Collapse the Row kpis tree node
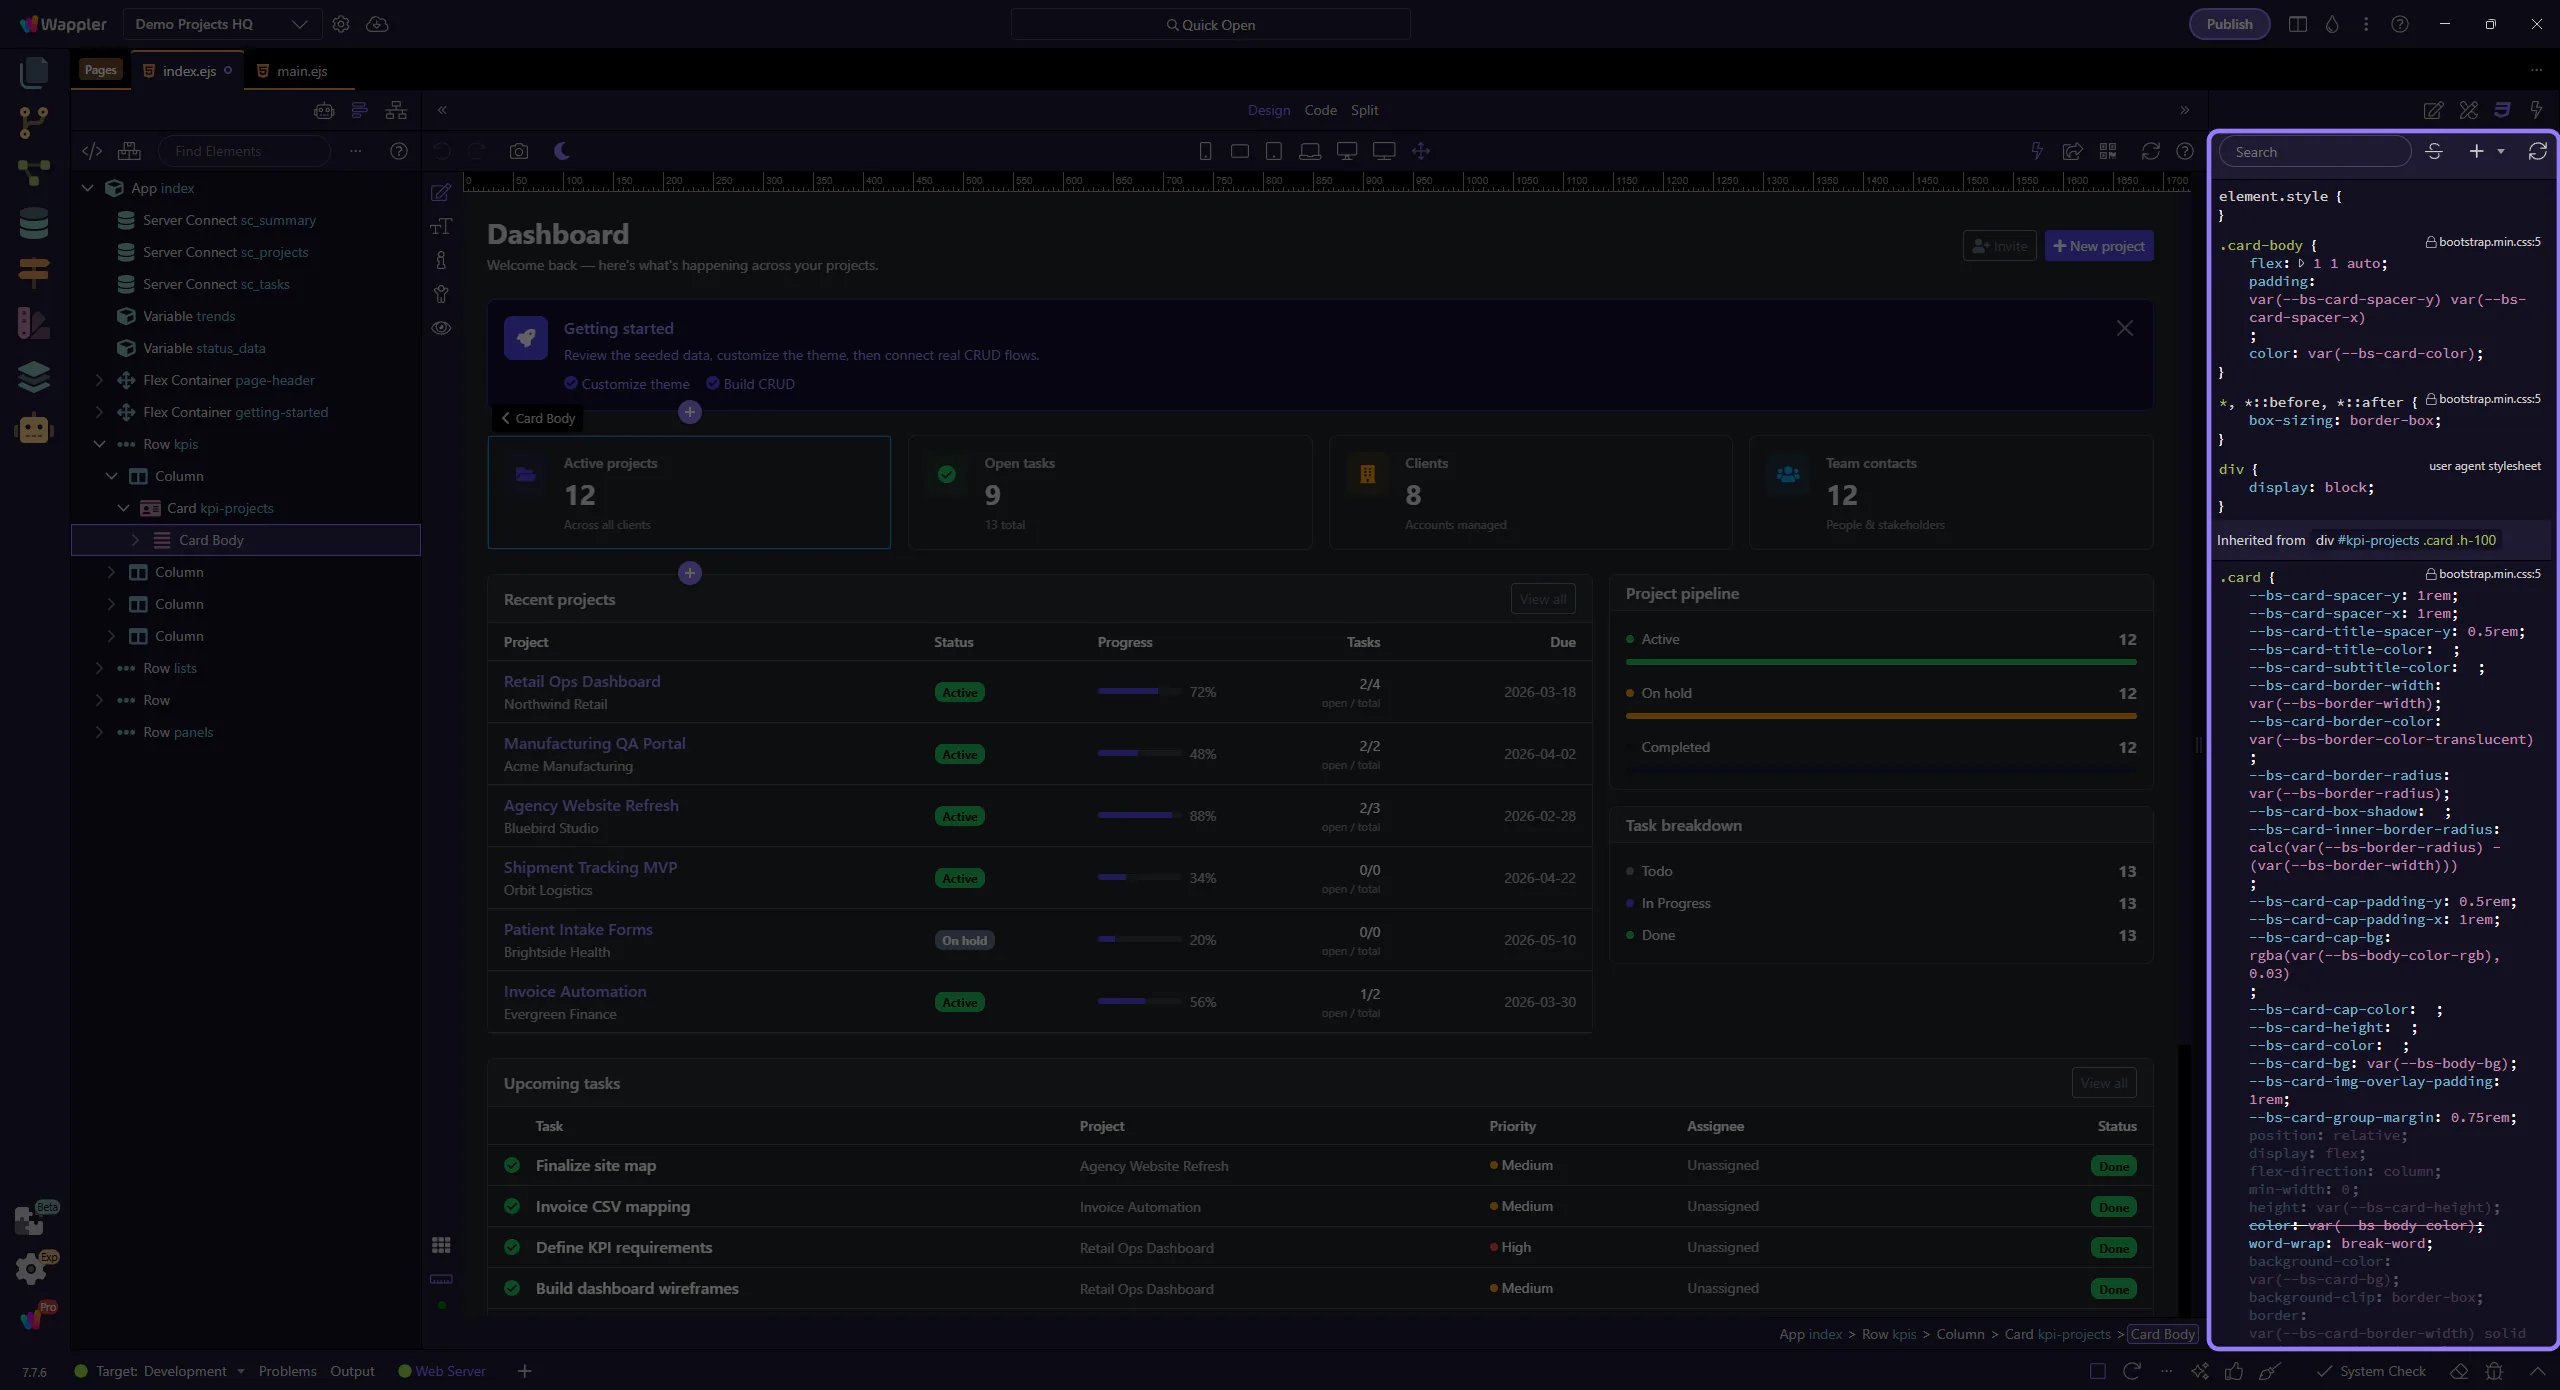This screenshot has width=2560, height=1390. tap(99, 444)
